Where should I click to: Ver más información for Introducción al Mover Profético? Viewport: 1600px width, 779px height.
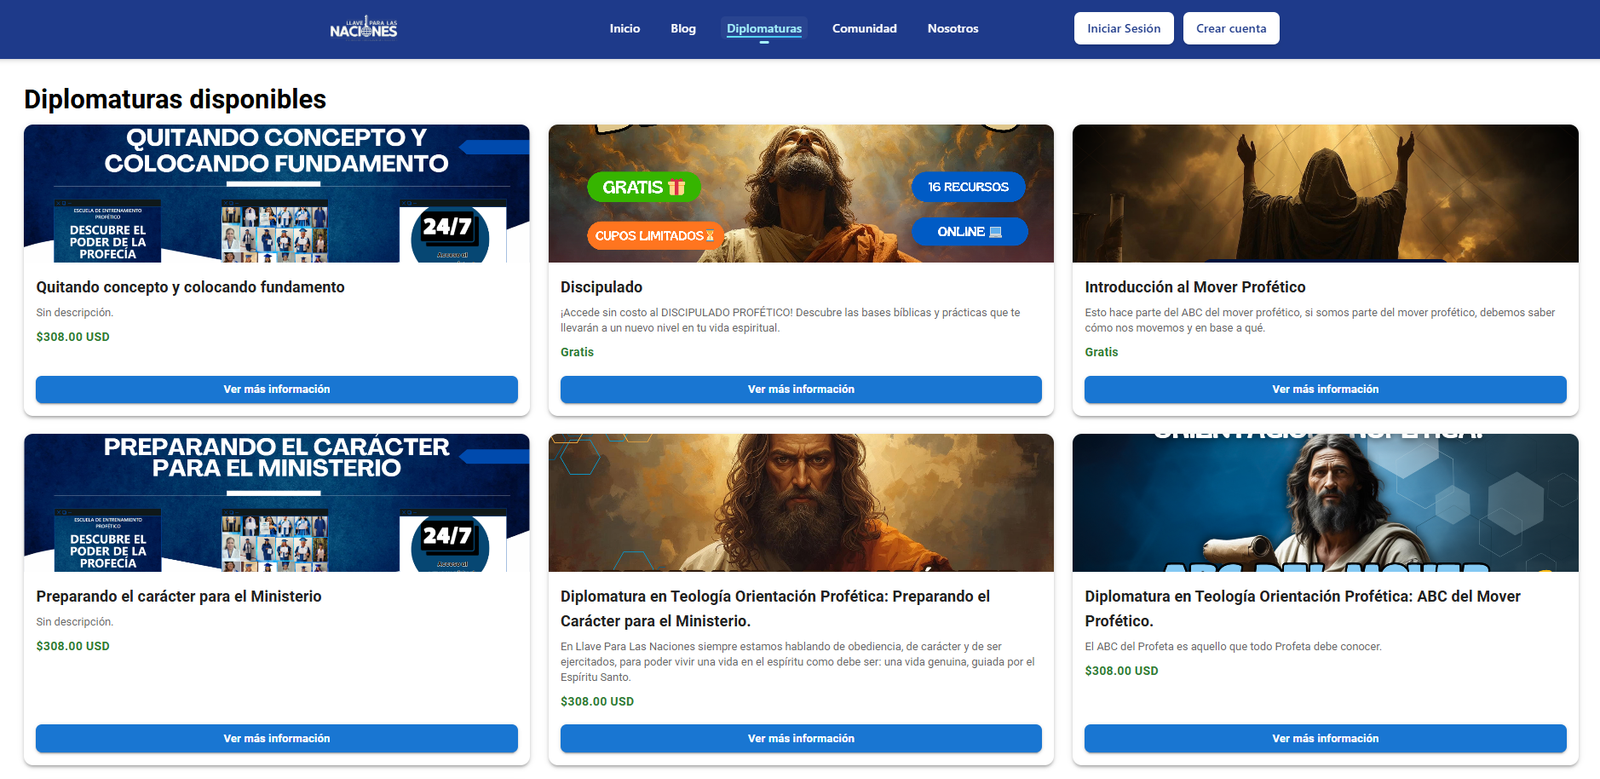click(x=1325, y=390)
